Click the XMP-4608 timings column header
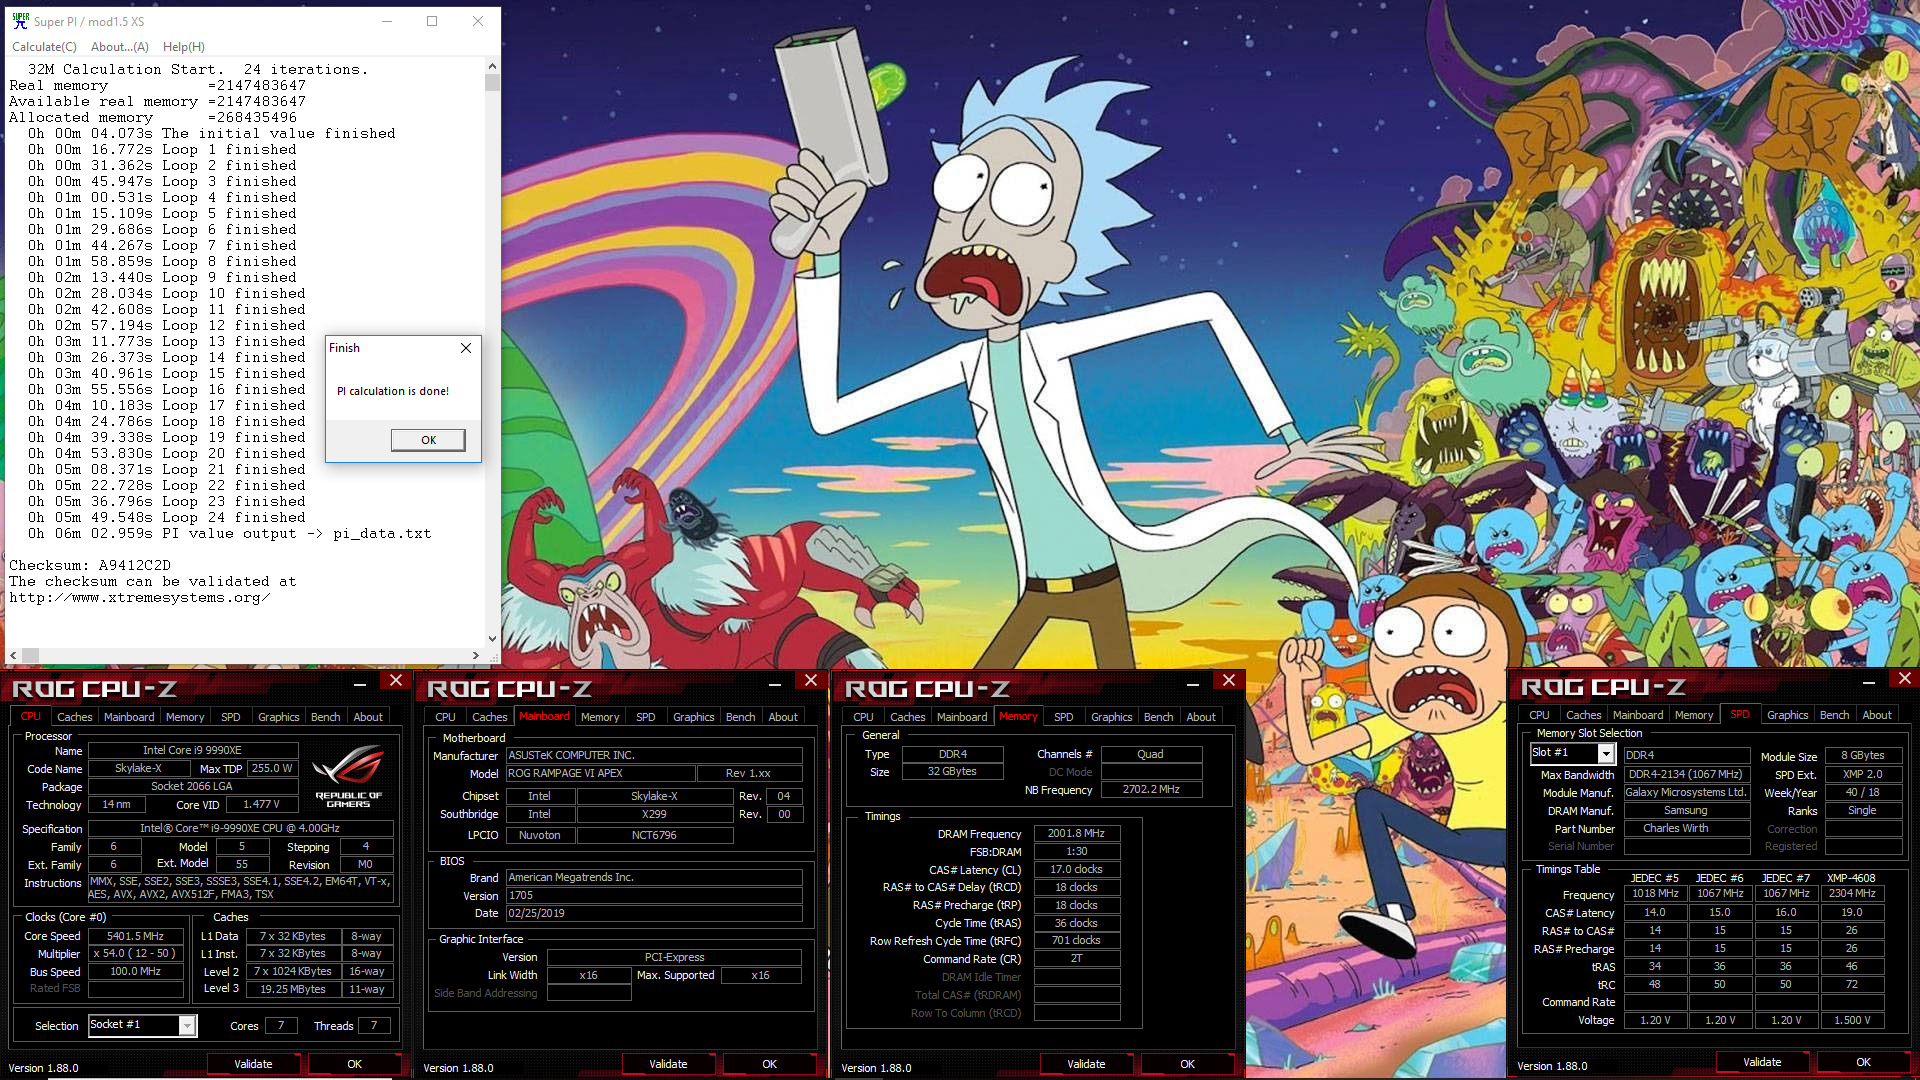This screenshot has height=1080, width=1920. tap(1851, 878)
